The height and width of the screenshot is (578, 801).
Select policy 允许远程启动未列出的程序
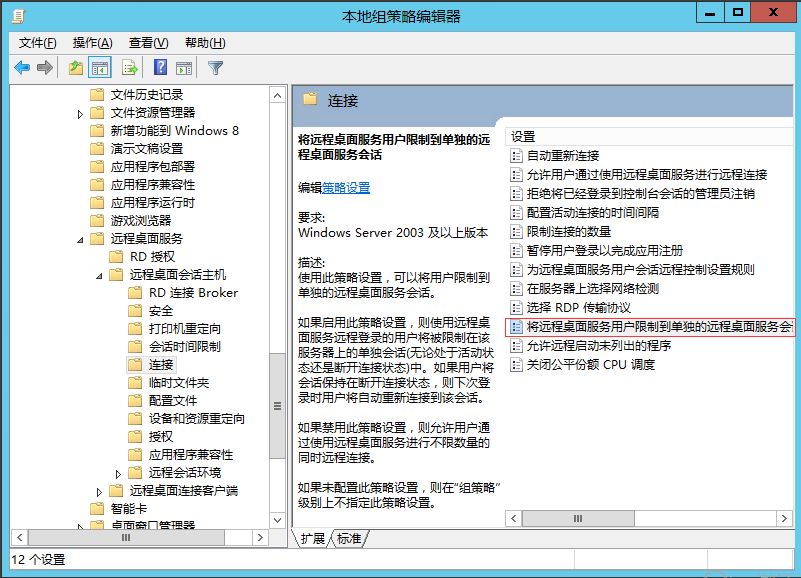599,345
